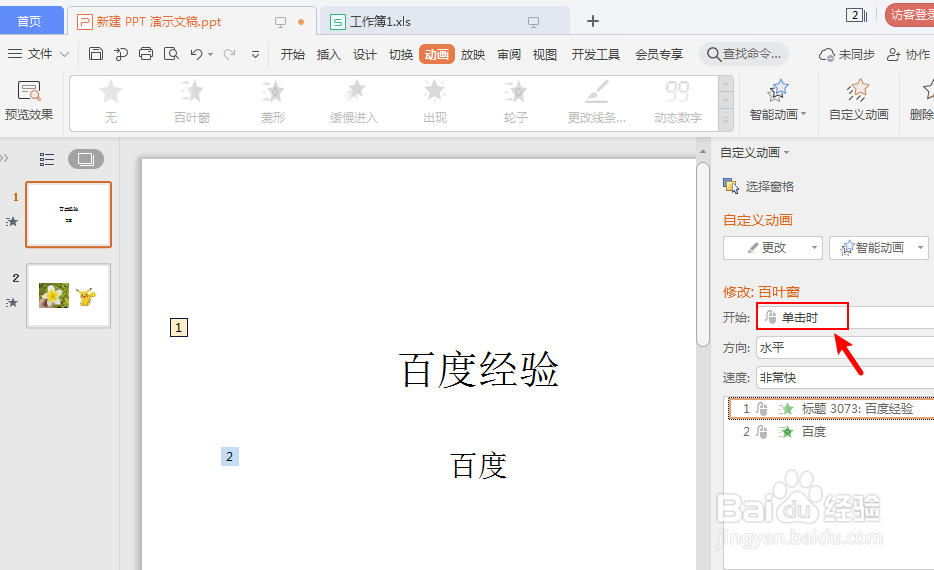
Task: Click the new tab plus button
Action: pos(593,21)
